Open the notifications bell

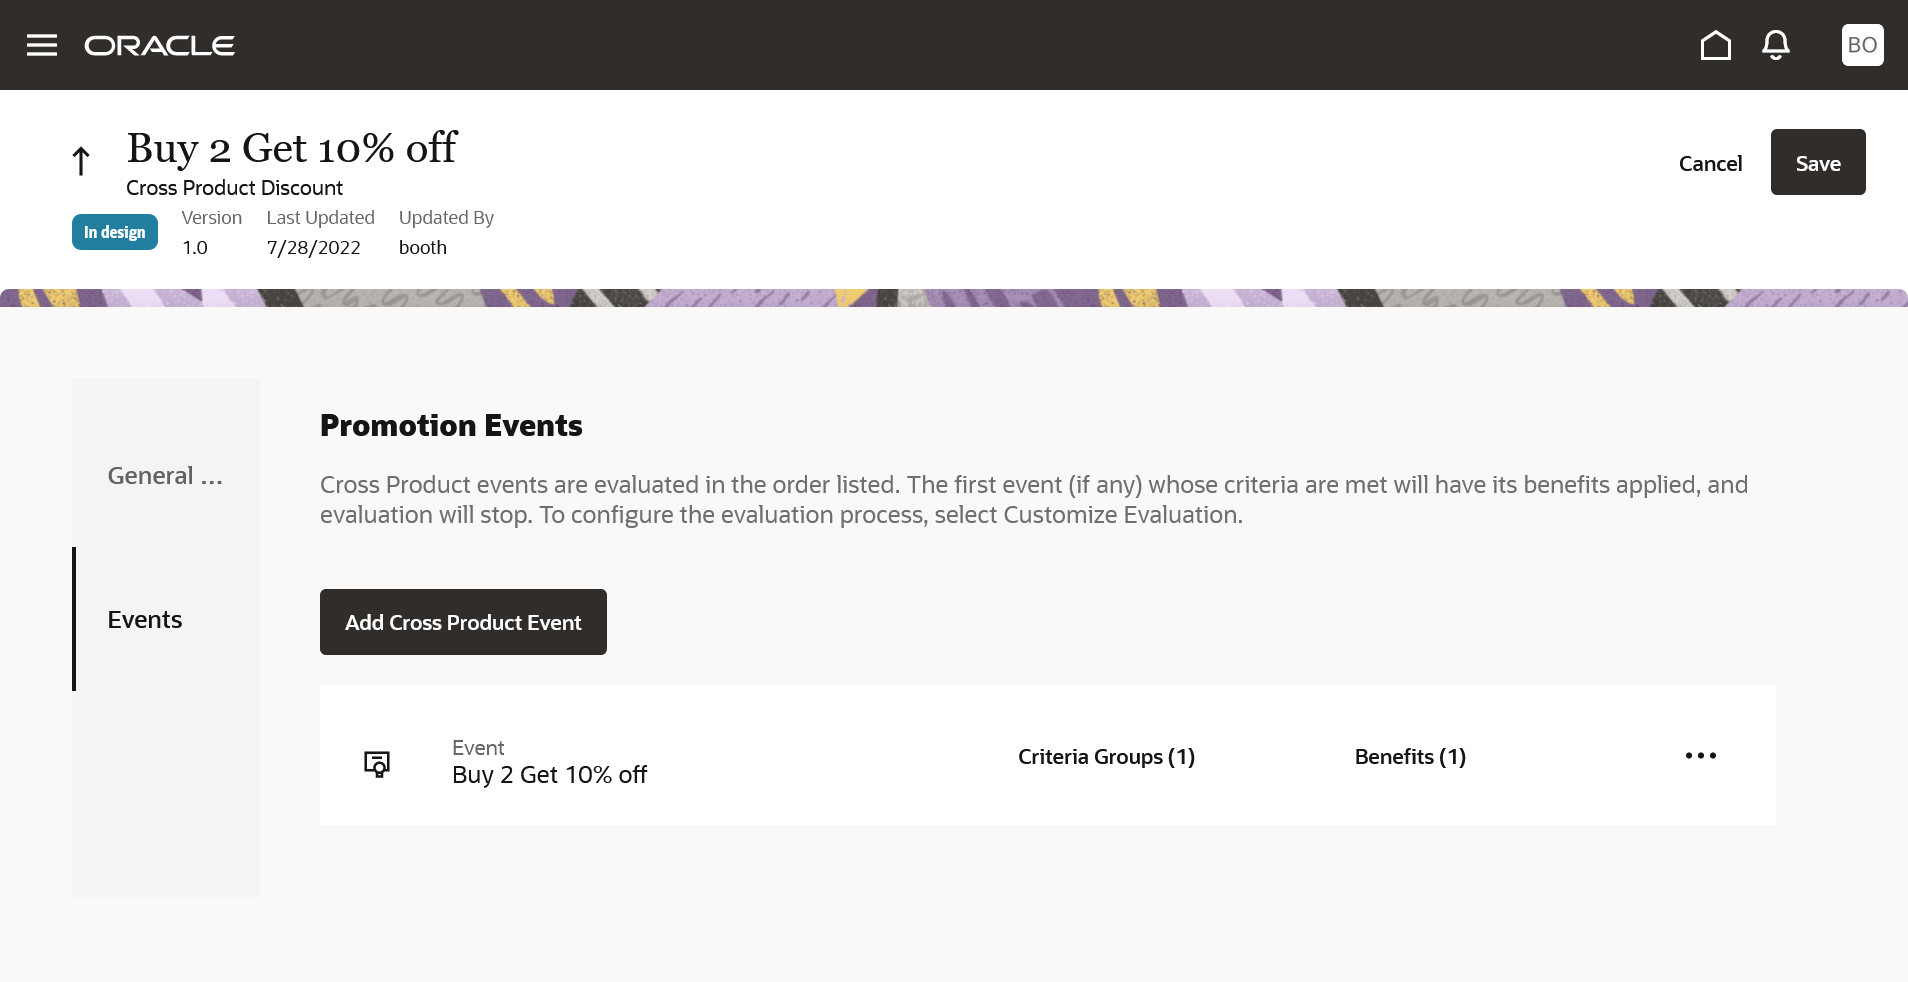coord(1776,45)
